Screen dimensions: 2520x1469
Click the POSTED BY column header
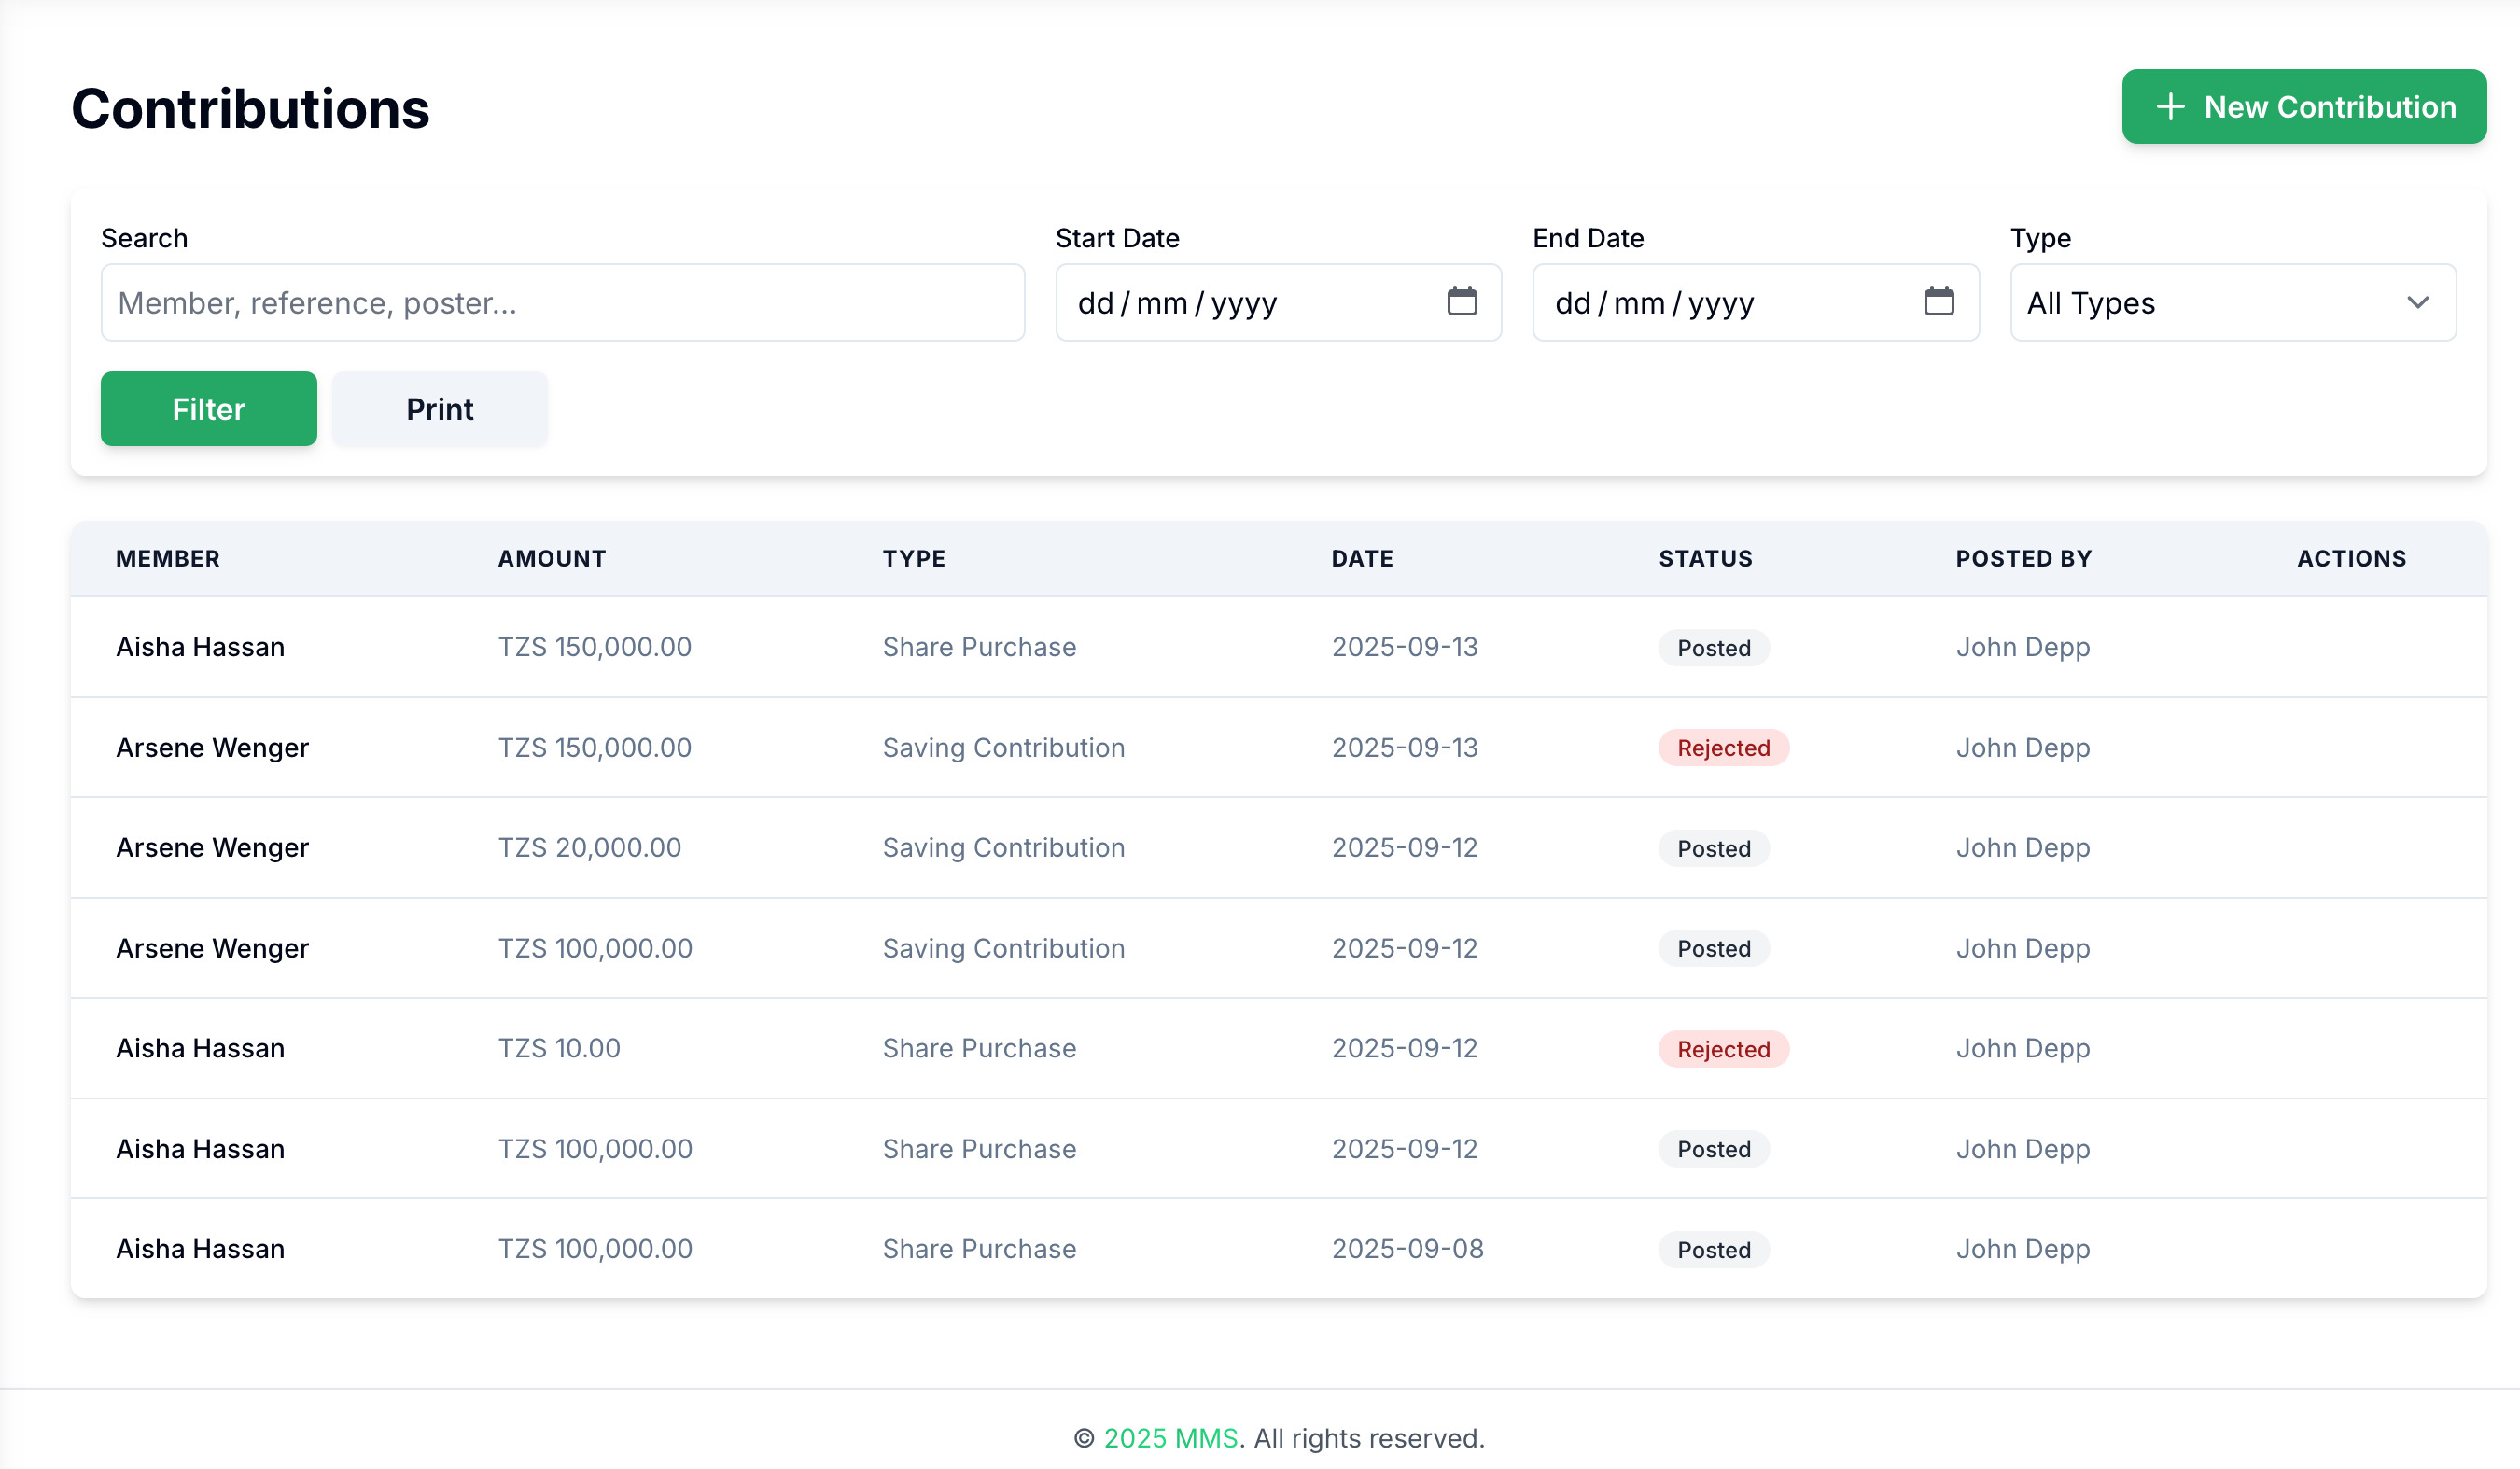(2024, 558)
